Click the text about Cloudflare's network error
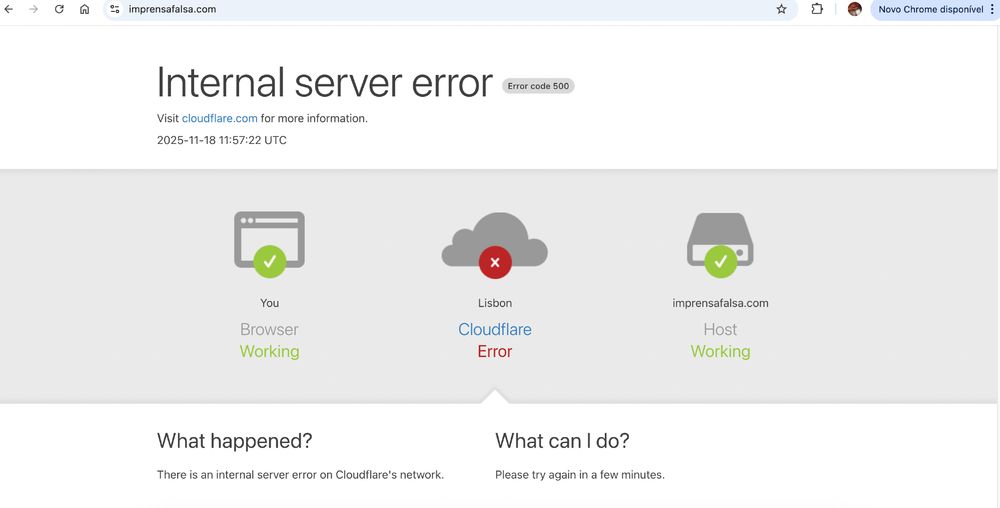This screenshot has height=508, width=1000. (300, 475)
